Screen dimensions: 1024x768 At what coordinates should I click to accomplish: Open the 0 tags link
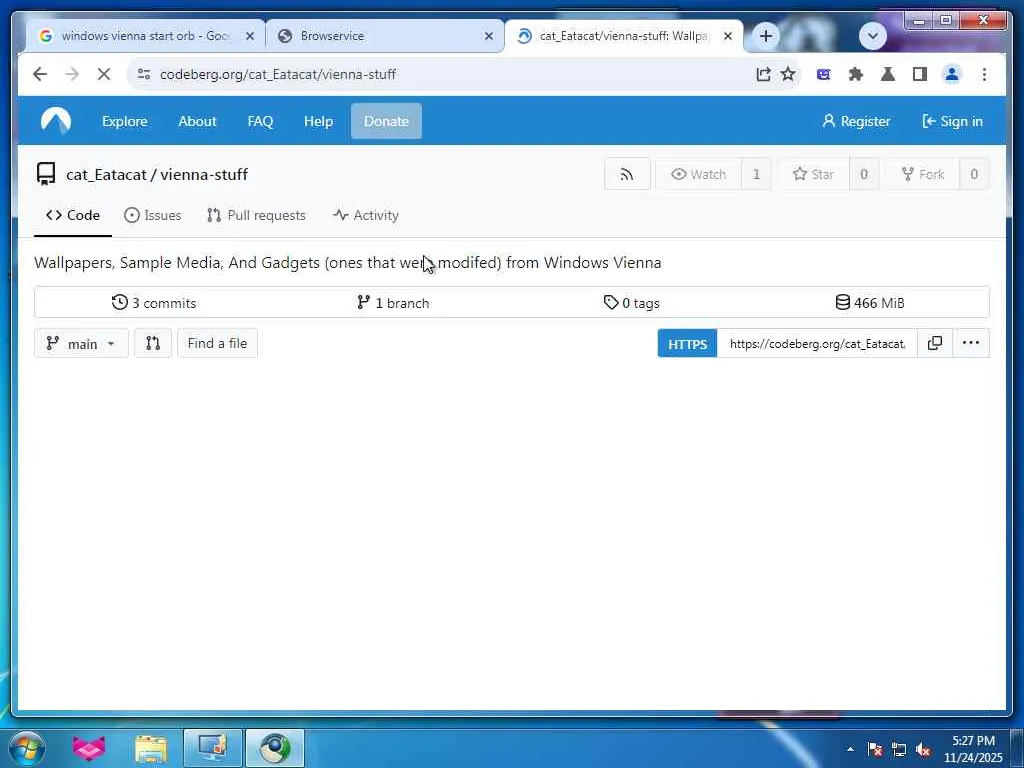(632, 302)
